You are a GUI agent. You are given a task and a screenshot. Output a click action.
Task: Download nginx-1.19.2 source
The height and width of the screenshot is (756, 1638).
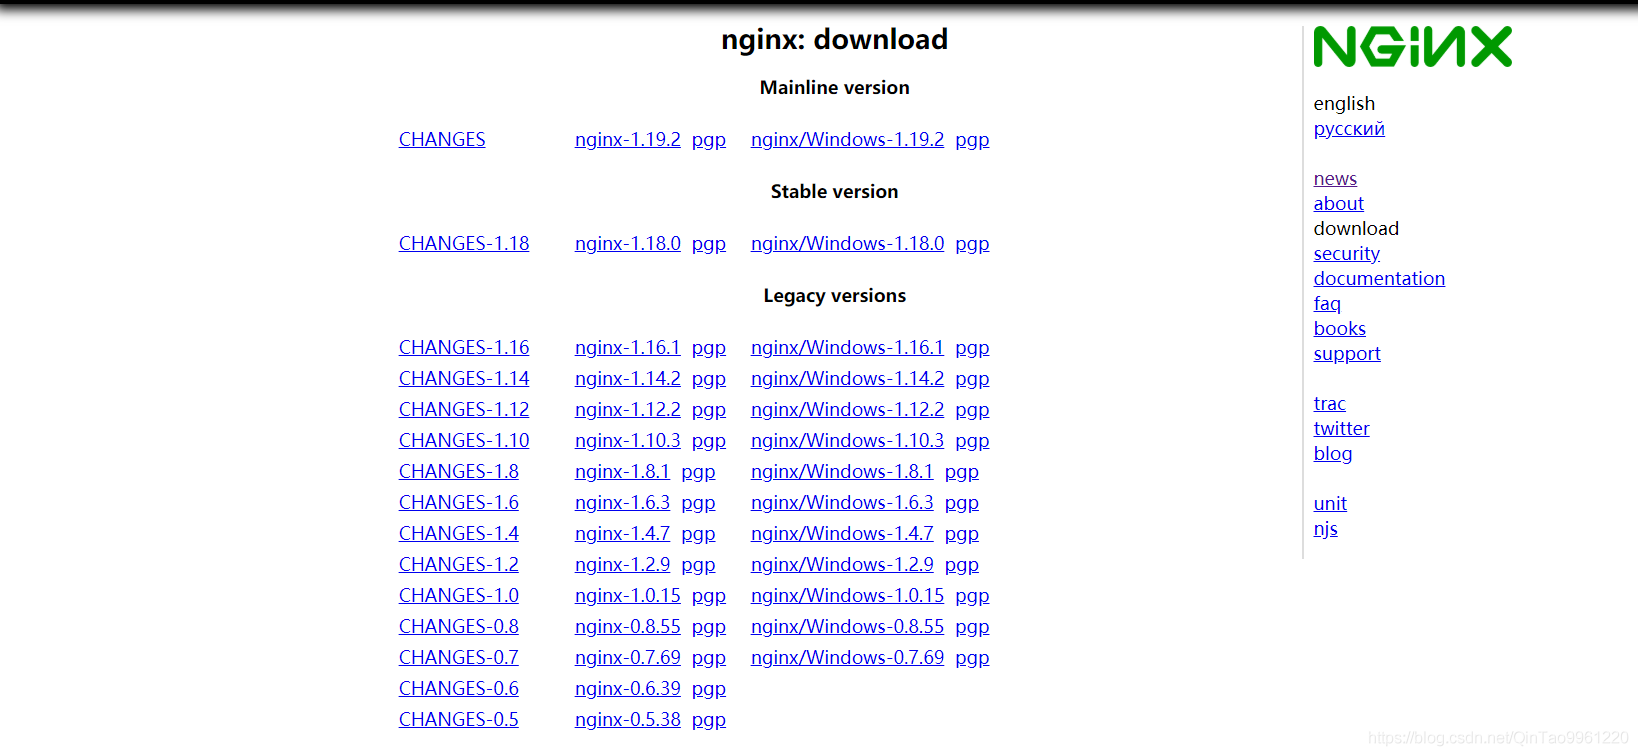pyautogui.click(x=628, y=140)
